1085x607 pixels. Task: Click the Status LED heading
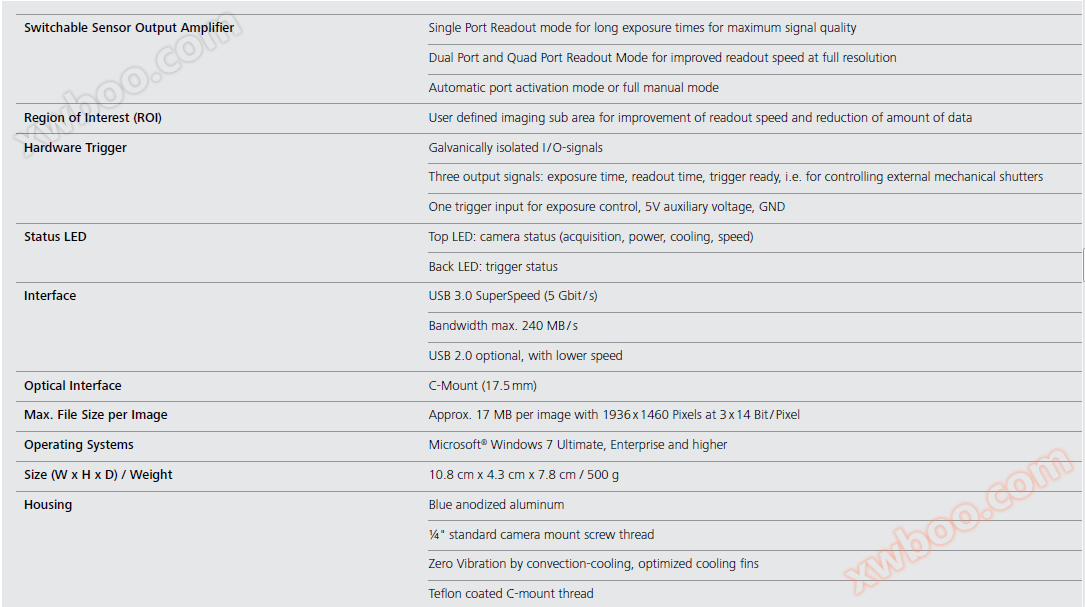tap(55, 237)
